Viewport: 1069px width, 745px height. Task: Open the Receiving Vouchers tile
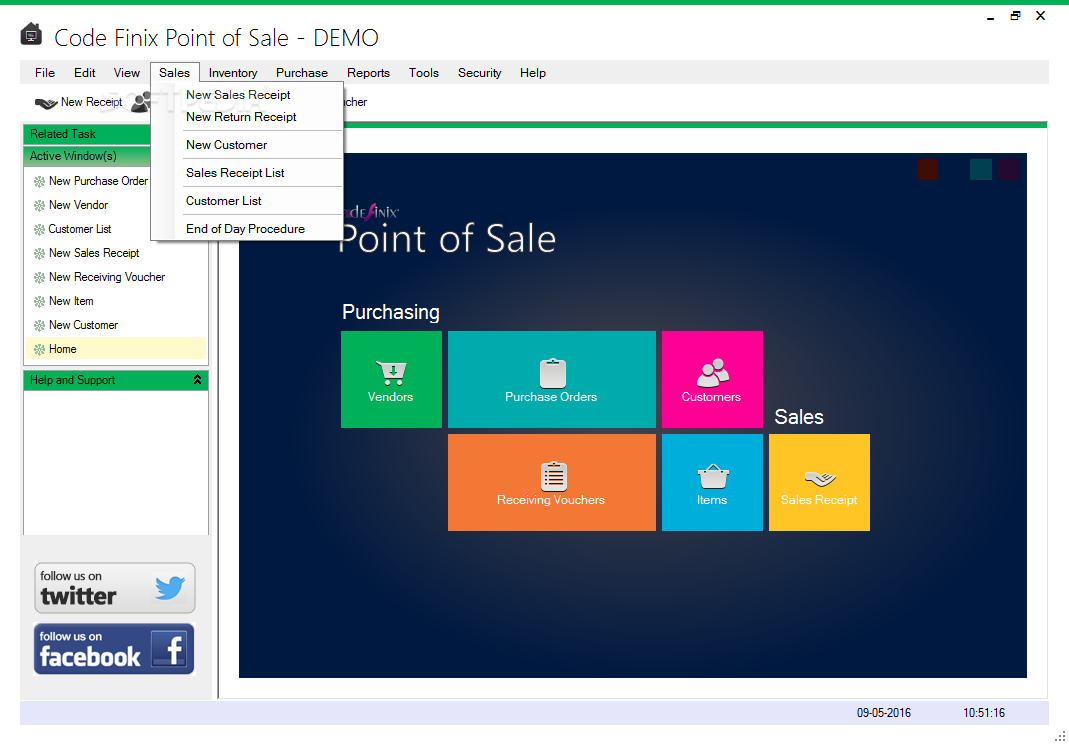(x=552, y=483)
